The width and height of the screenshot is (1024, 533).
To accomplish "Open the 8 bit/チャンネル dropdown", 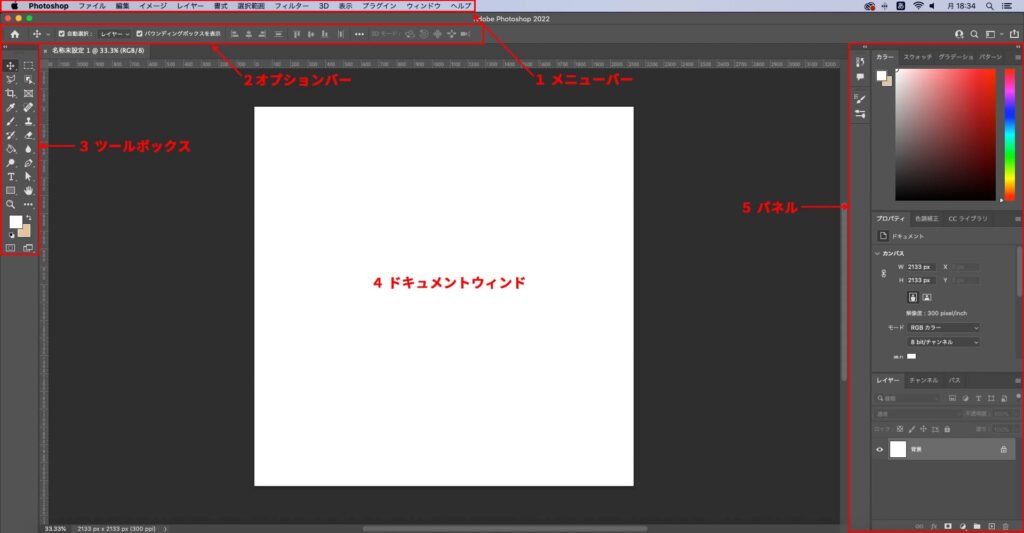I will click(x=944, y=342).
